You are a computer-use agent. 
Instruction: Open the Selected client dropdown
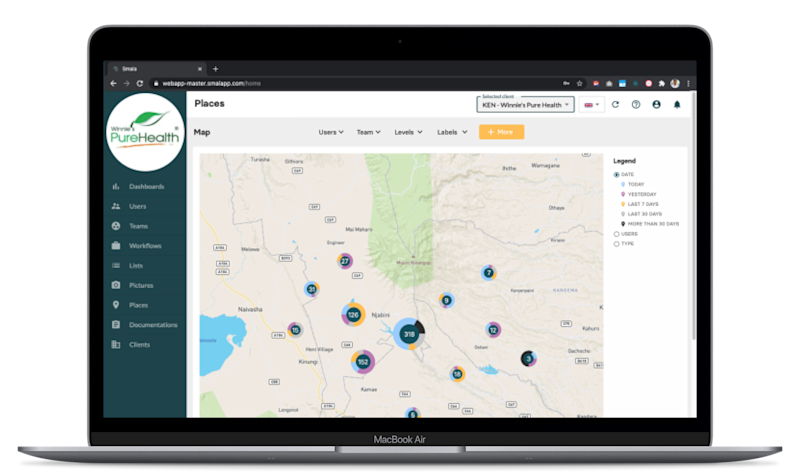(525, 105)
